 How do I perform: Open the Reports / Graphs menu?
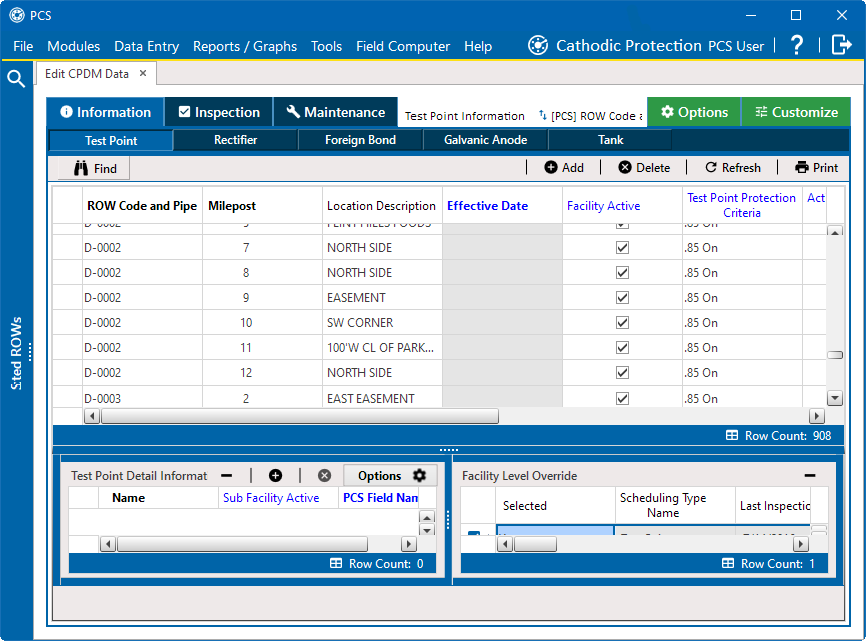(x=245, y=46)
